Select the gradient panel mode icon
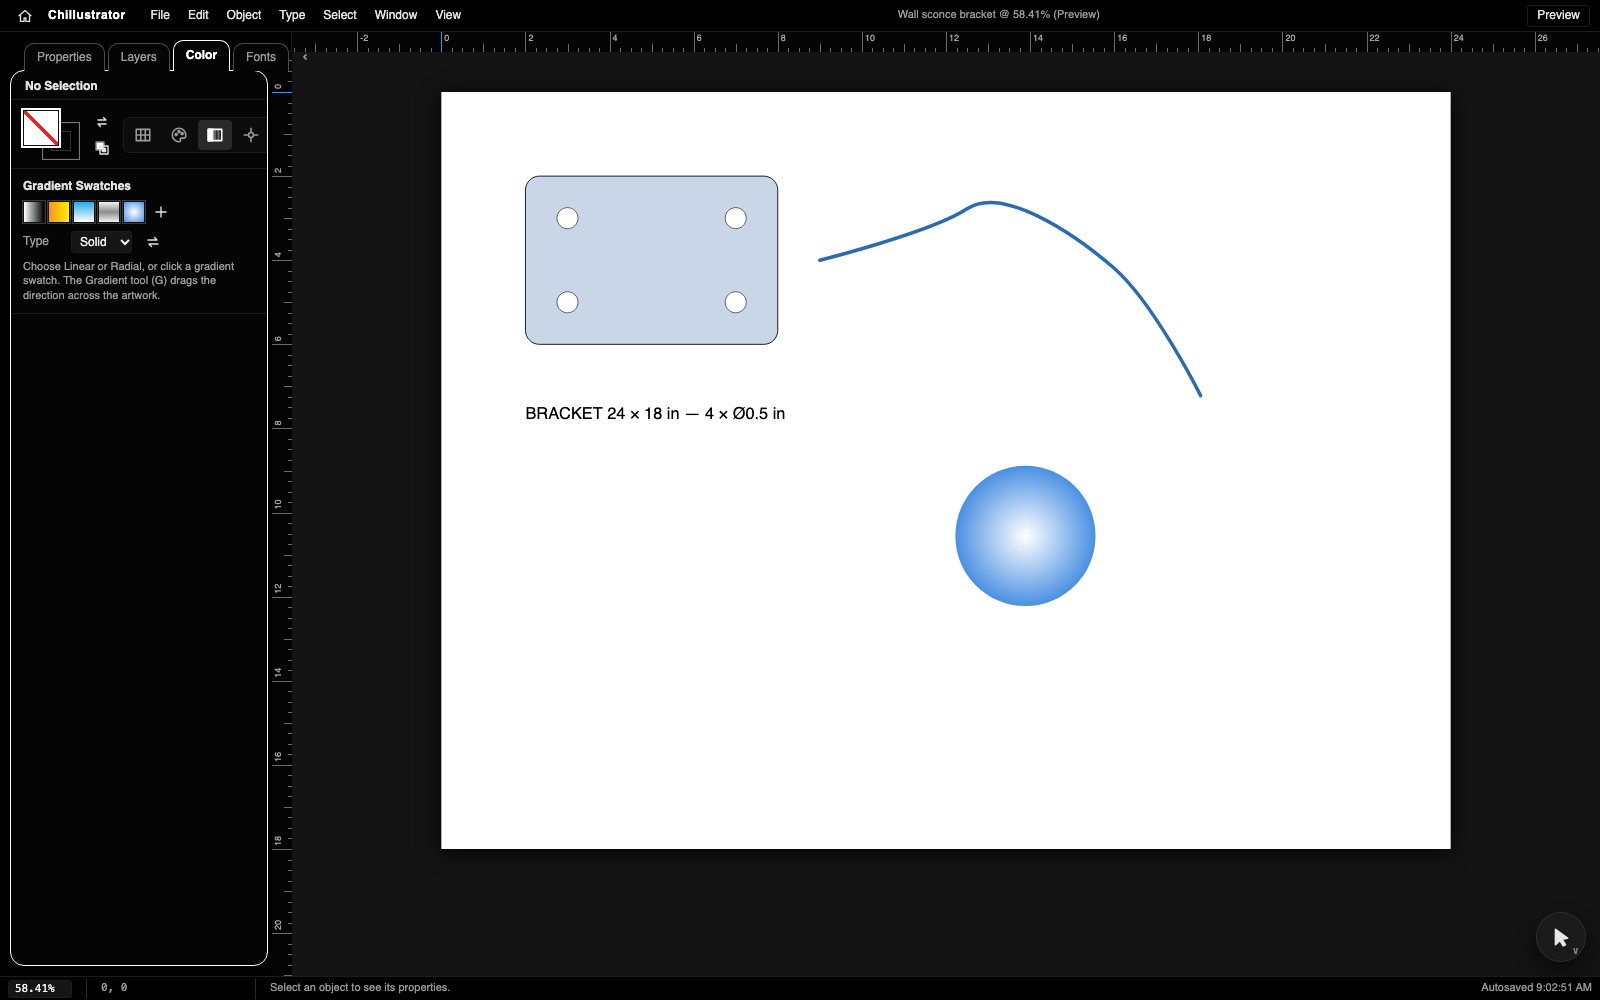 (215, 135)
